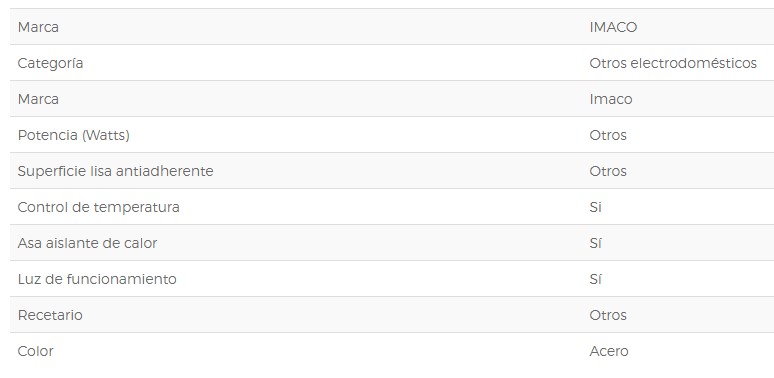The width and height of the screenshot is (774, 378).
Task: Select the Color row label
Action: pyautogui.click(x=36, y=351)
